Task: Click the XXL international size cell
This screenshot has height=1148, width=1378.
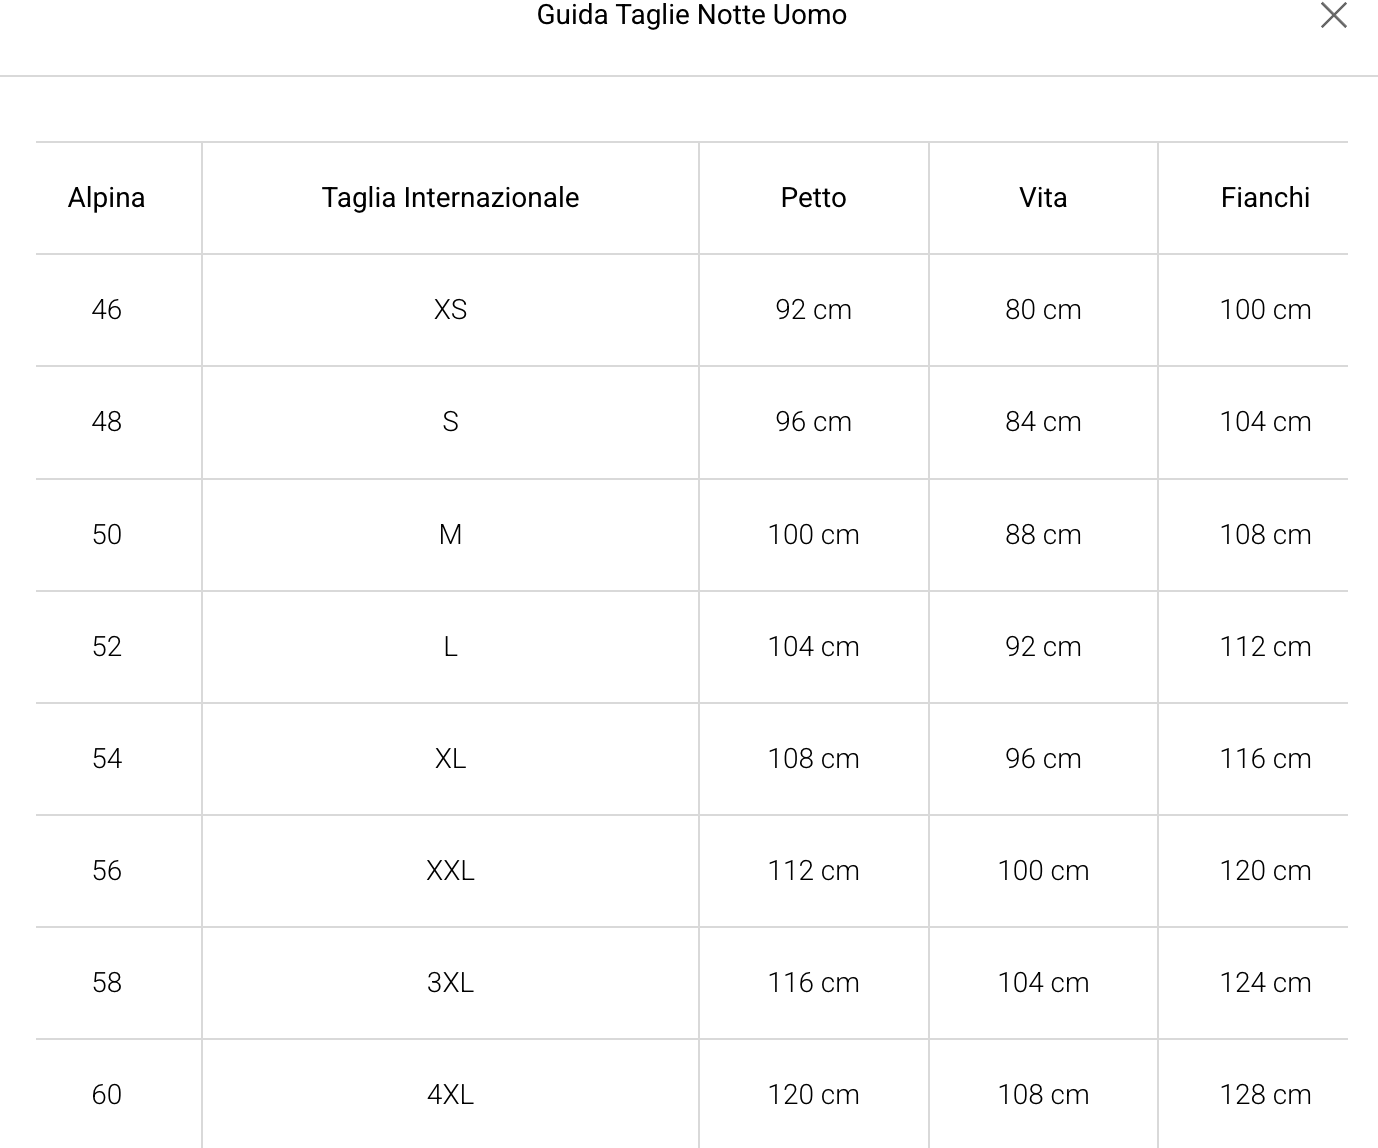Action: click(x=450, y=871)
